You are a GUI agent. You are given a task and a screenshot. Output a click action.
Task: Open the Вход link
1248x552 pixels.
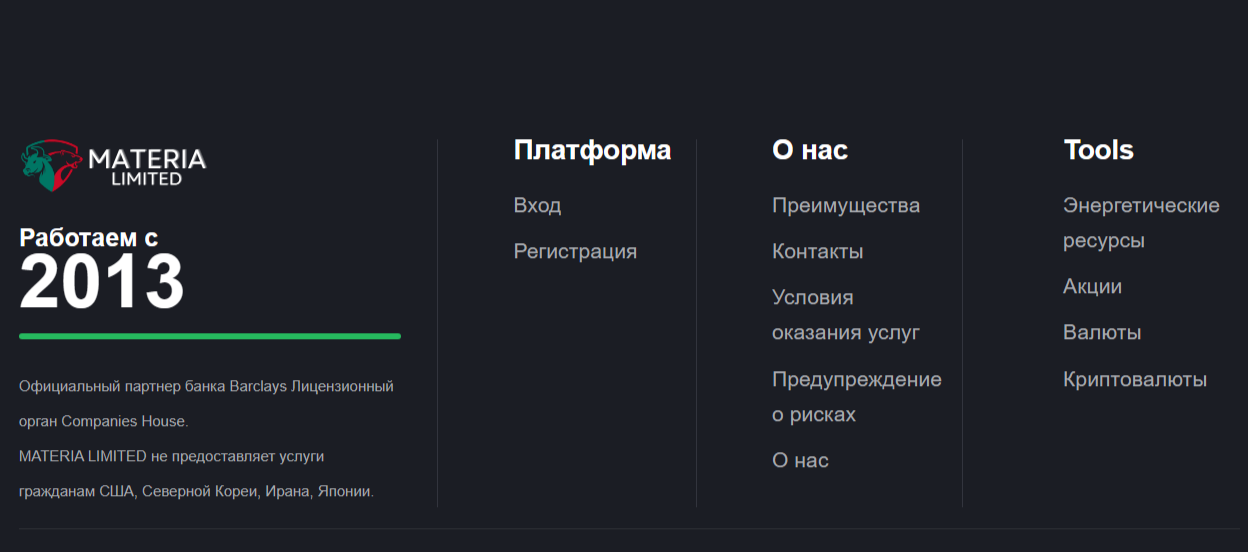[537, 205]
